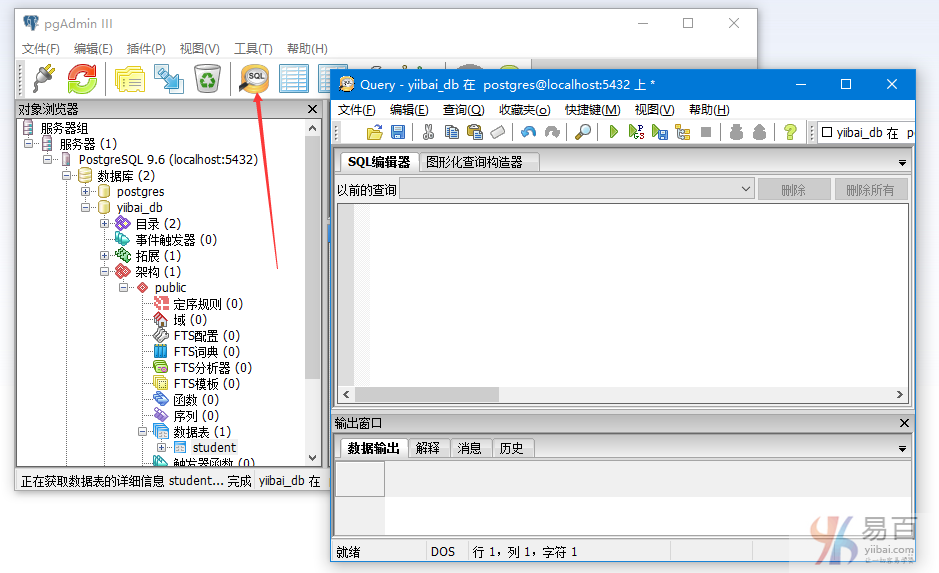Open the previous queries dropdown
The width and height of the screenshot is (939, 573).
(746, 189)
